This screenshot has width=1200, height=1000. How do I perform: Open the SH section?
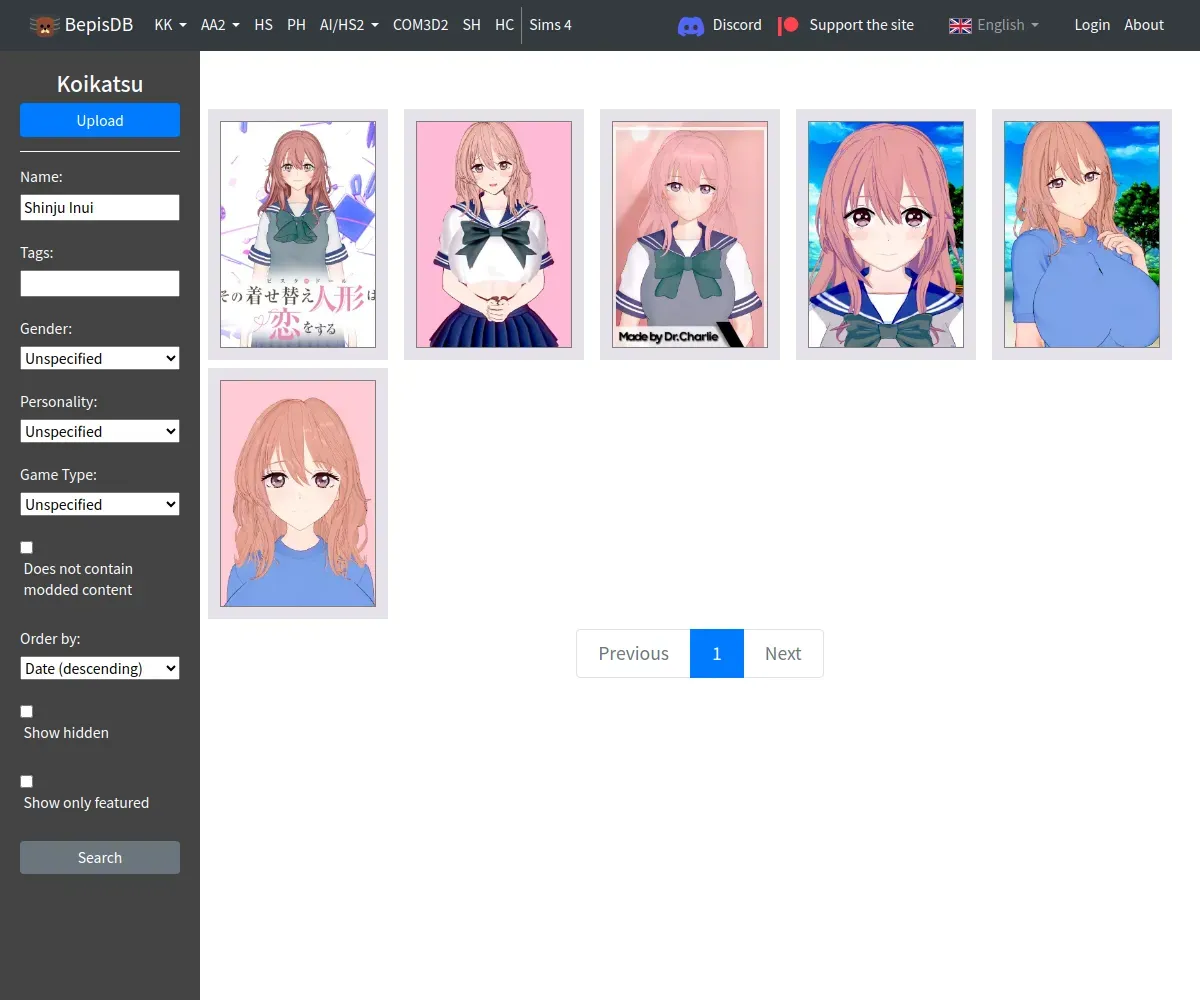[471, 25]
